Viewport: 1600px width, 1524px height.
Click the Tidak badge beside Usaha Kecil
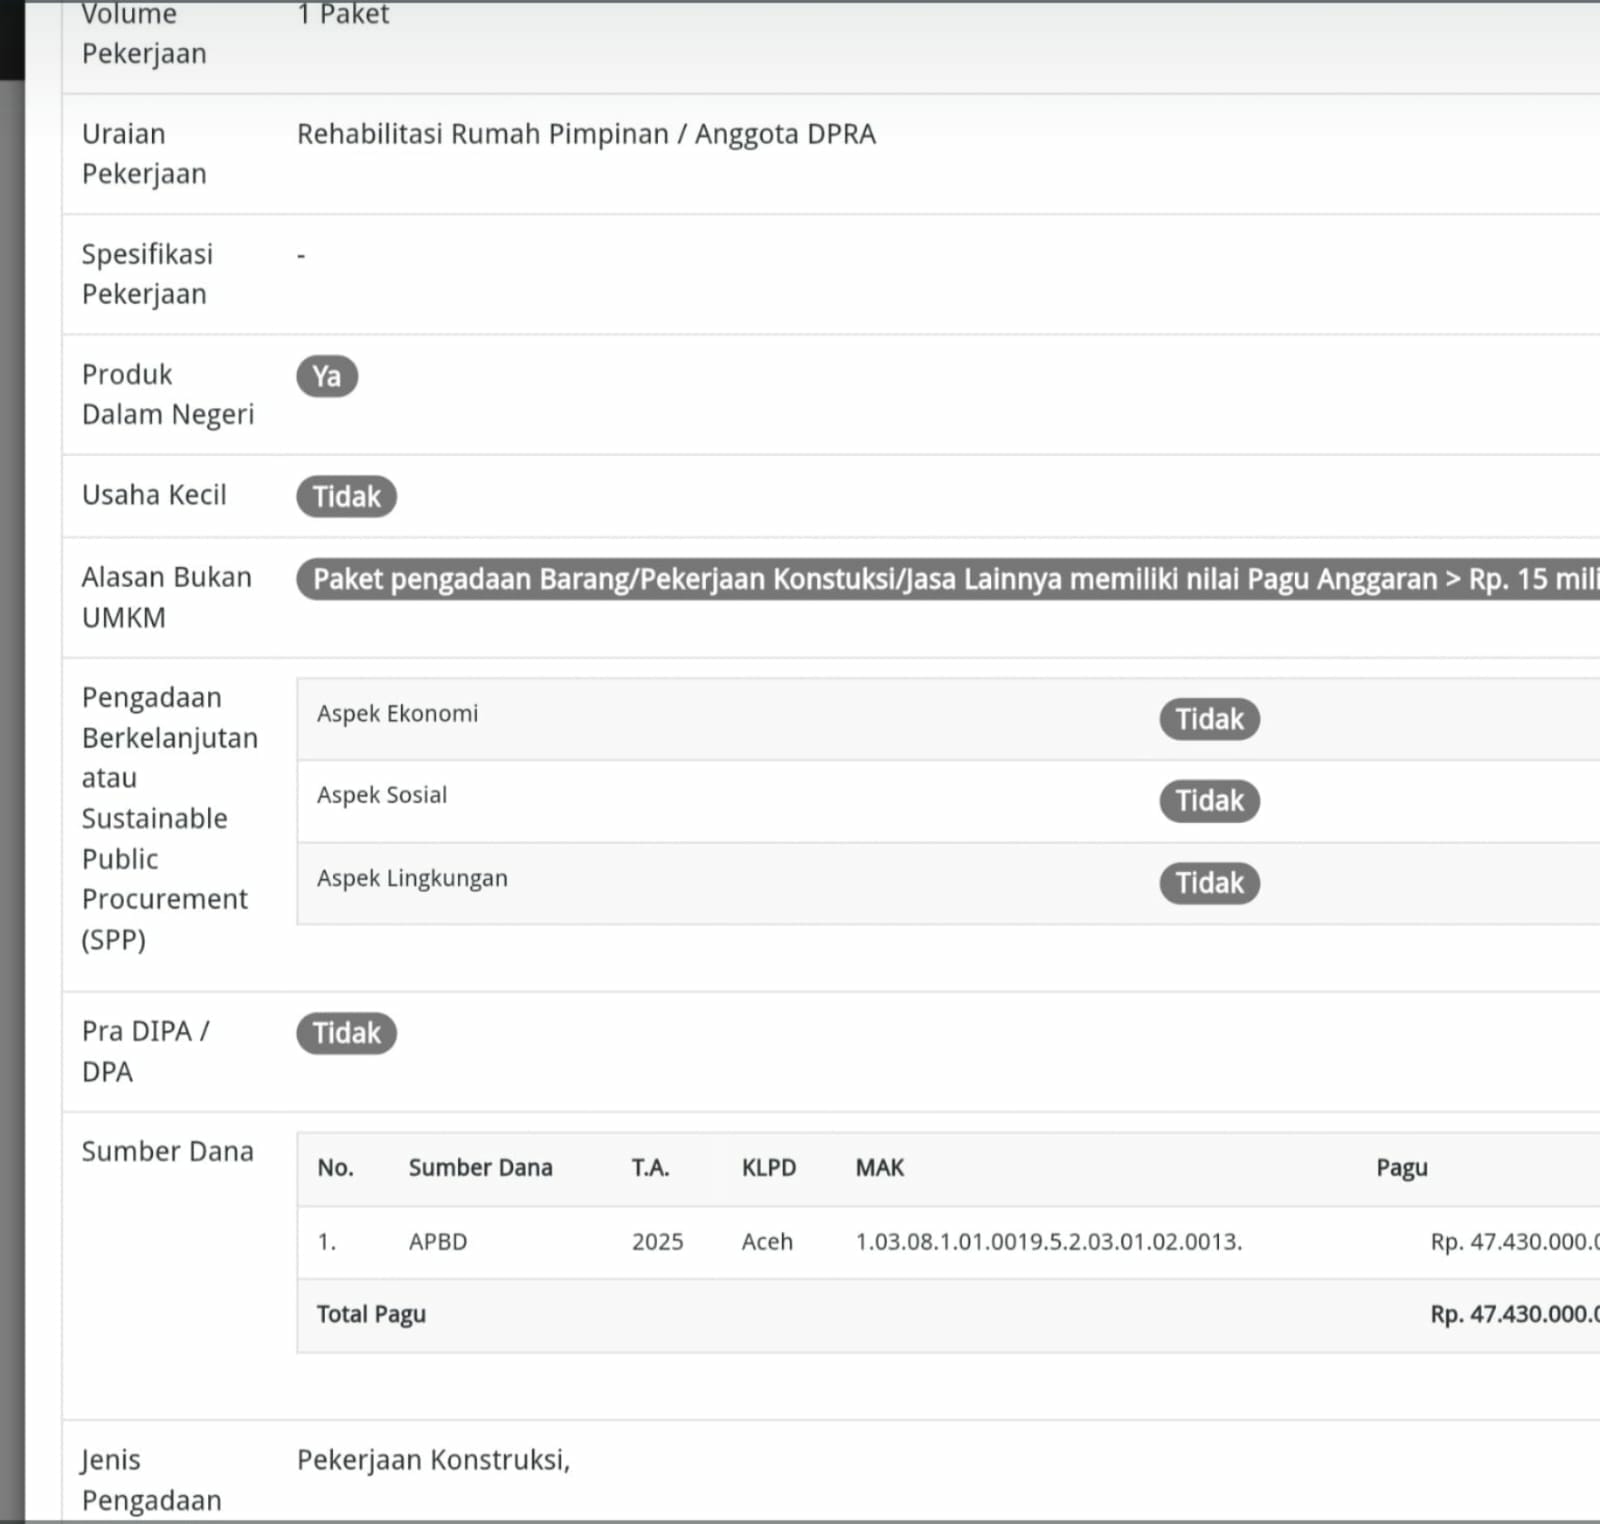pos(346,496)
